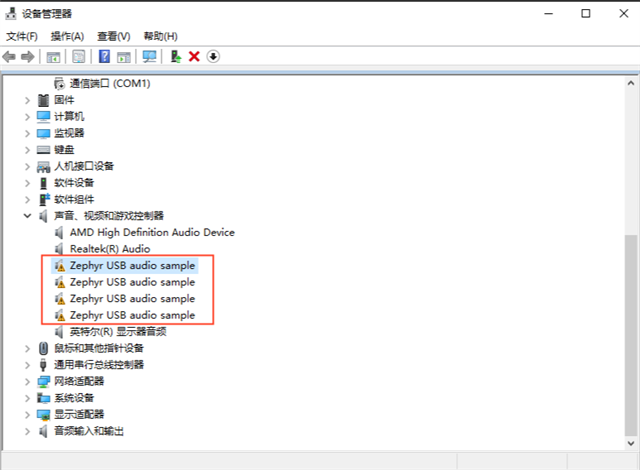The width and height of the screenshot is (640, 470).
Task: Click the blue Help question mark icon
Action: click(104, 56)
